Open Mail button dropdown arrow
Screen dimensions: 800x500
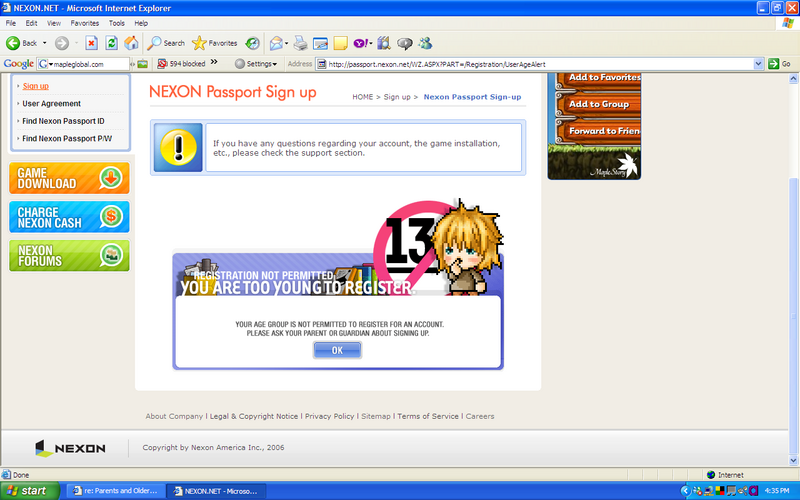[x=286, y=43]
